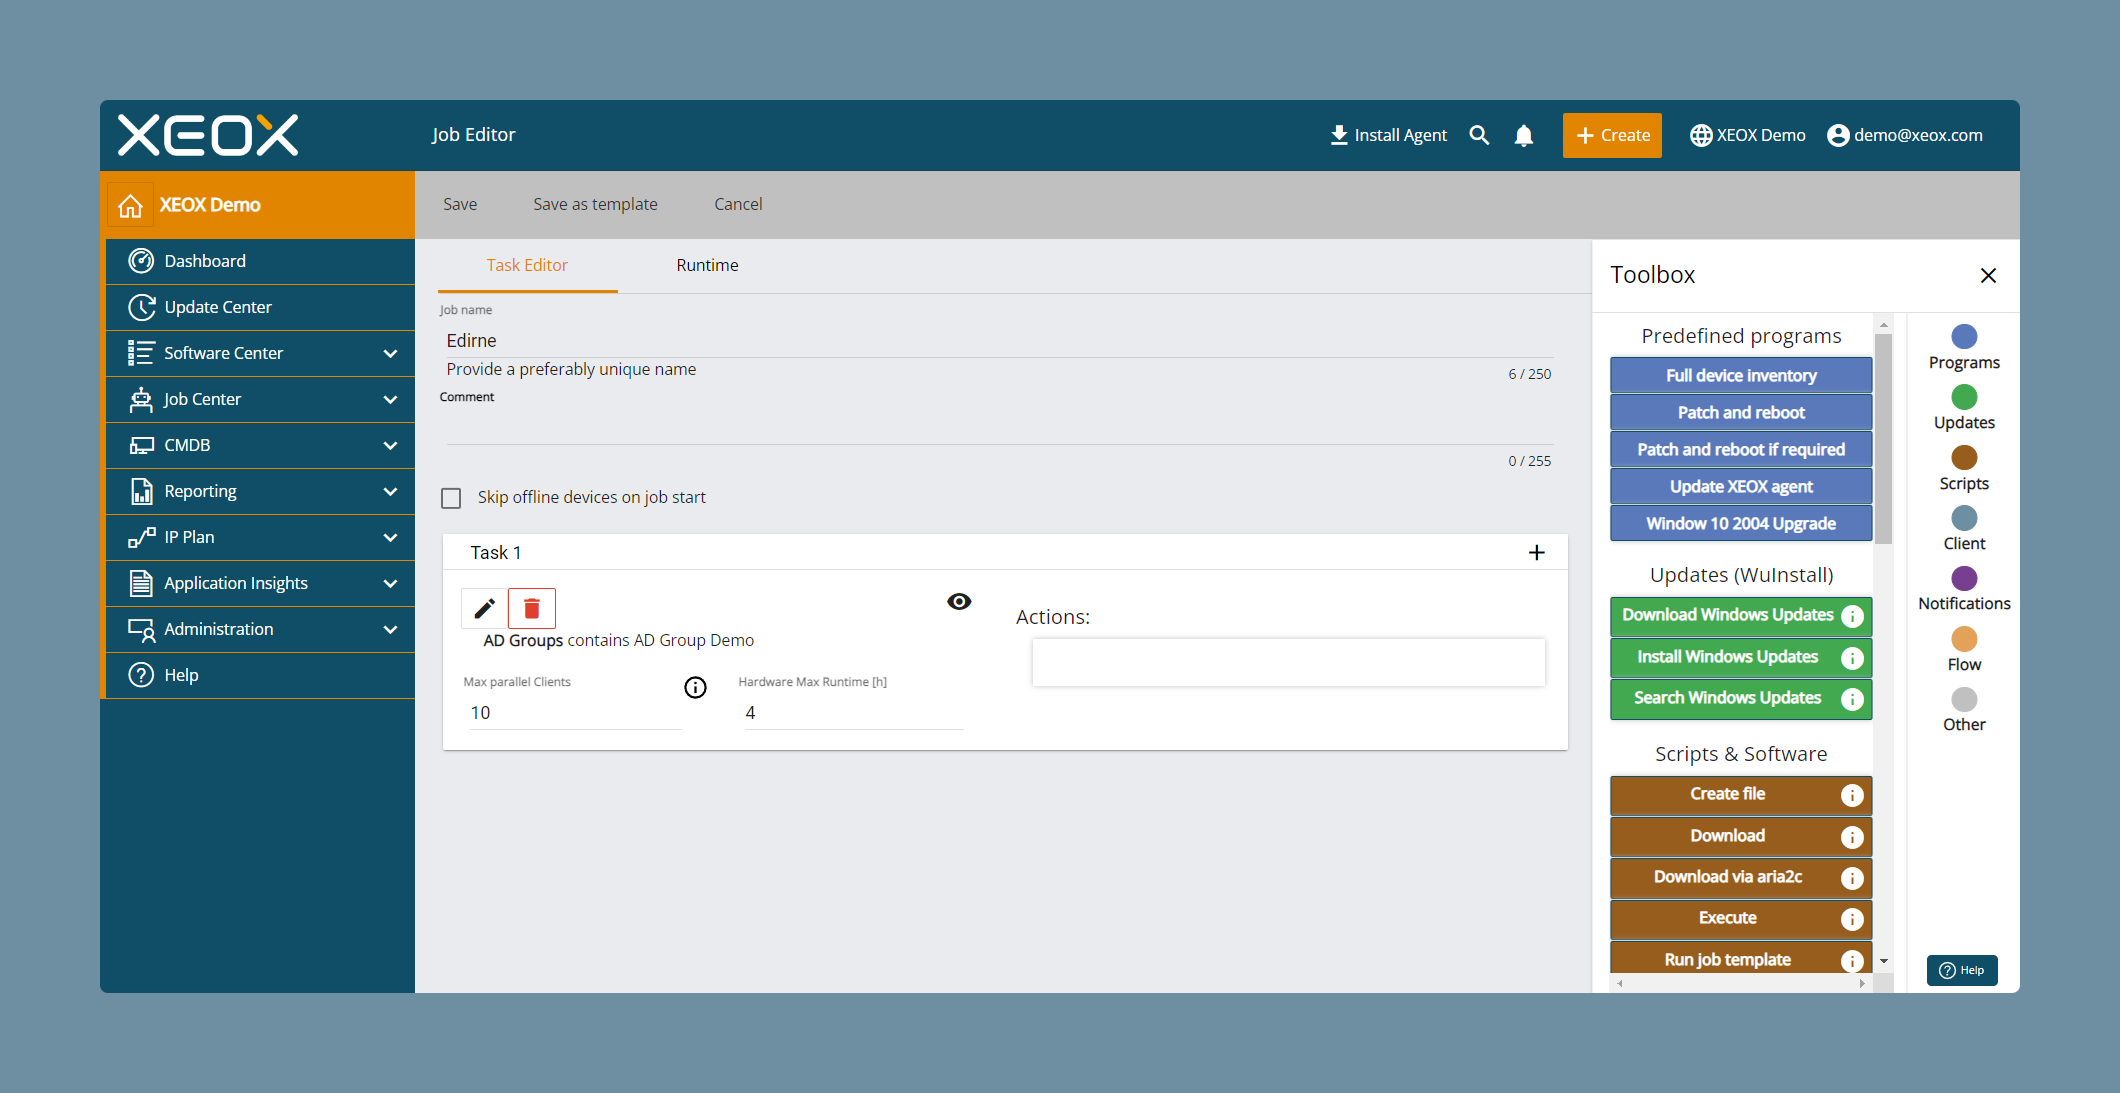Cancel the job editing
The image size is (2120, 1093).
(738, 204)
